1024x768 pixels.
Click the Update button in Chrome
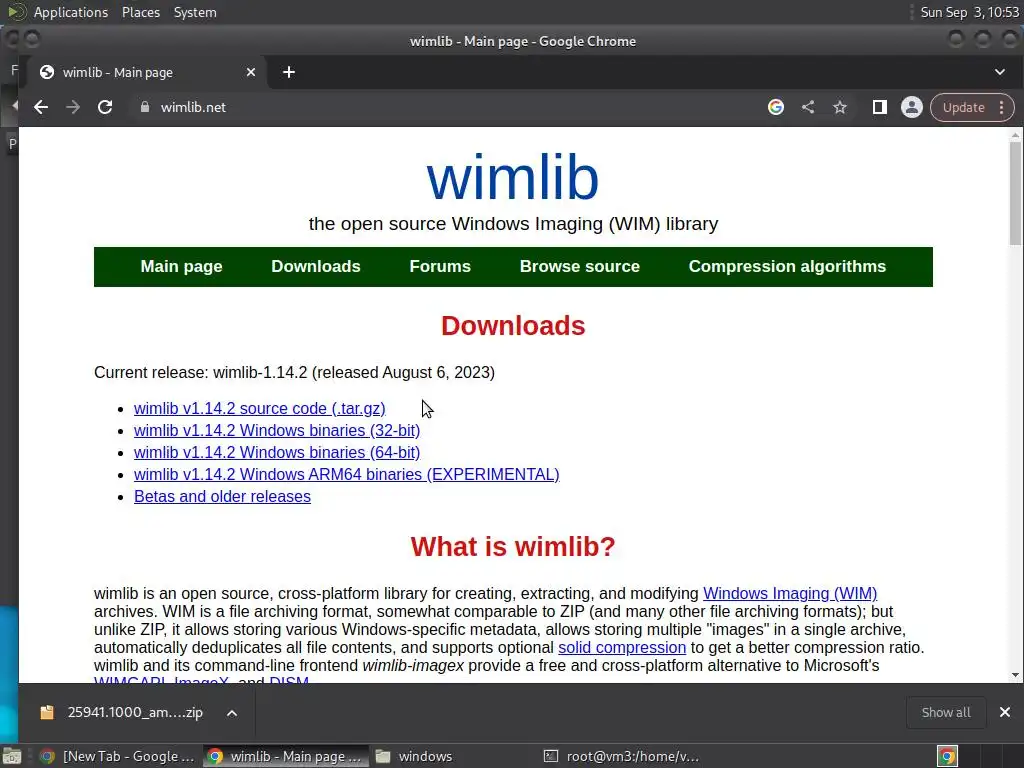pyautogui.click(x=963, y=107)
